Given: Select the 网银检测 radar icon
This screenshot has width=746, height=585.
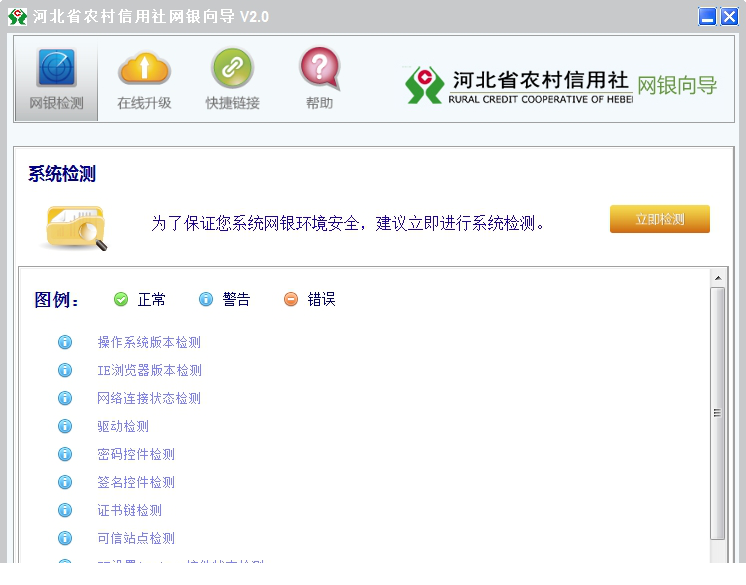Looking at the screenshot, I should click(57, 68).
